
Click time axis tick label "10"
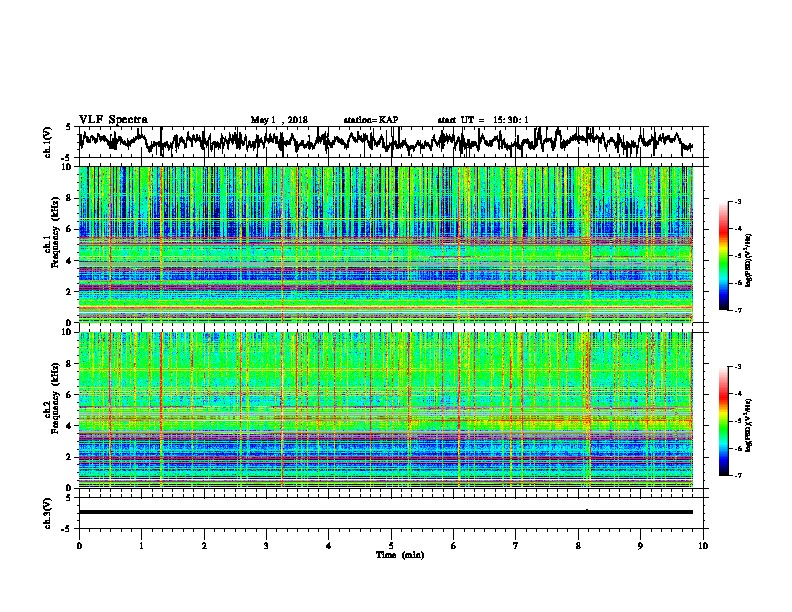[x=703, y=546]
